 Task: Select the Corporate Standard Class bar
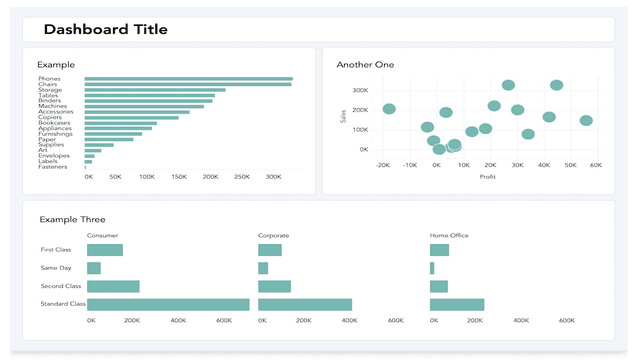[x=305, y=305]
